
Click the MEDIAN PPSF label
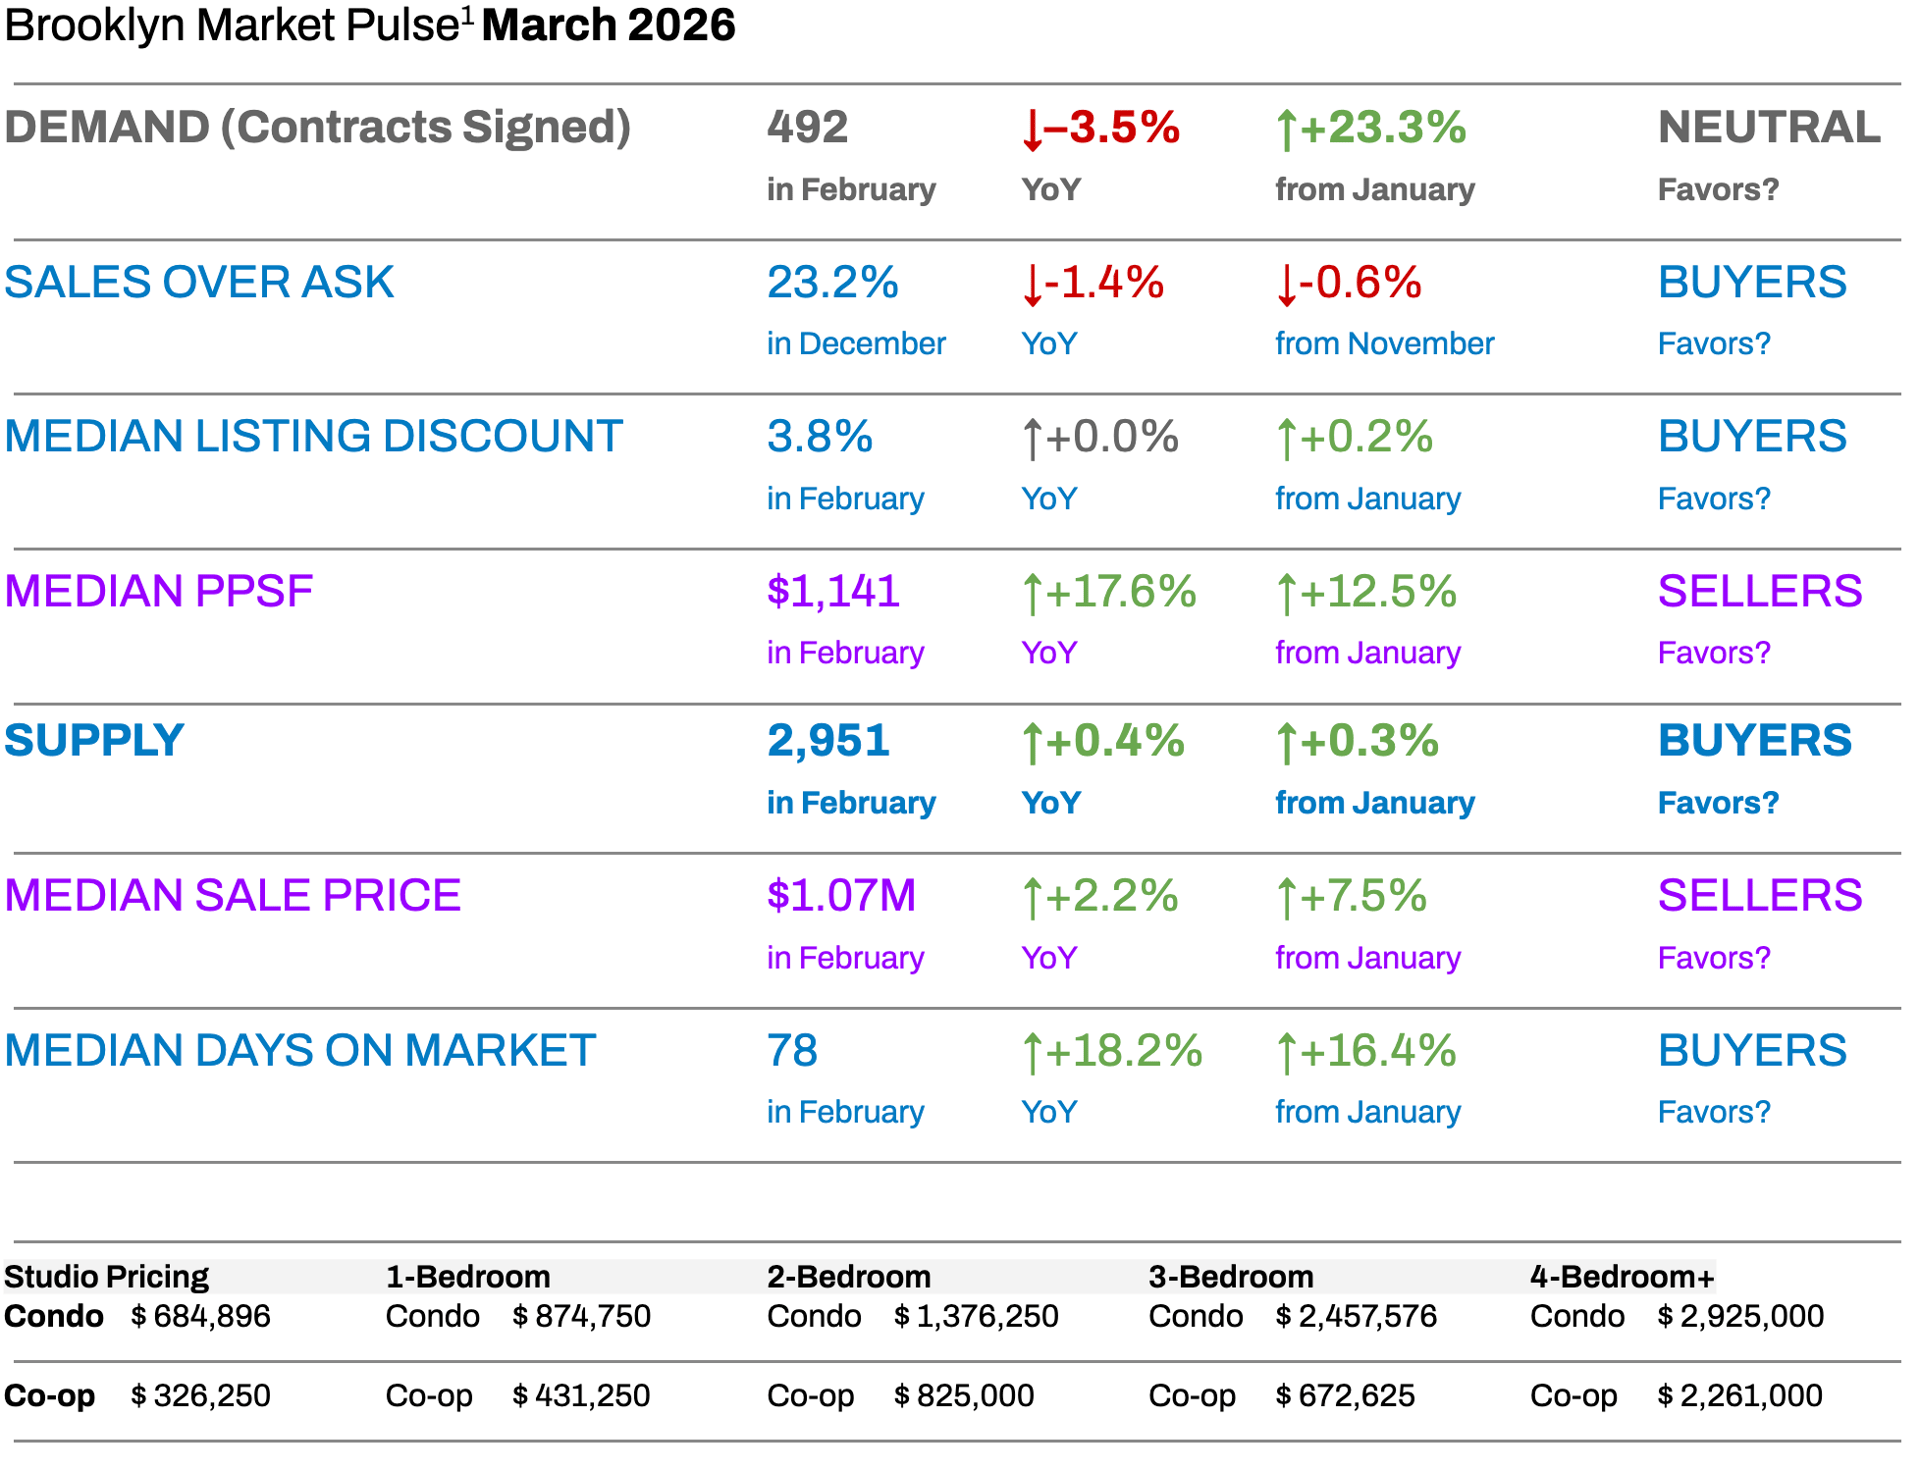158,591
